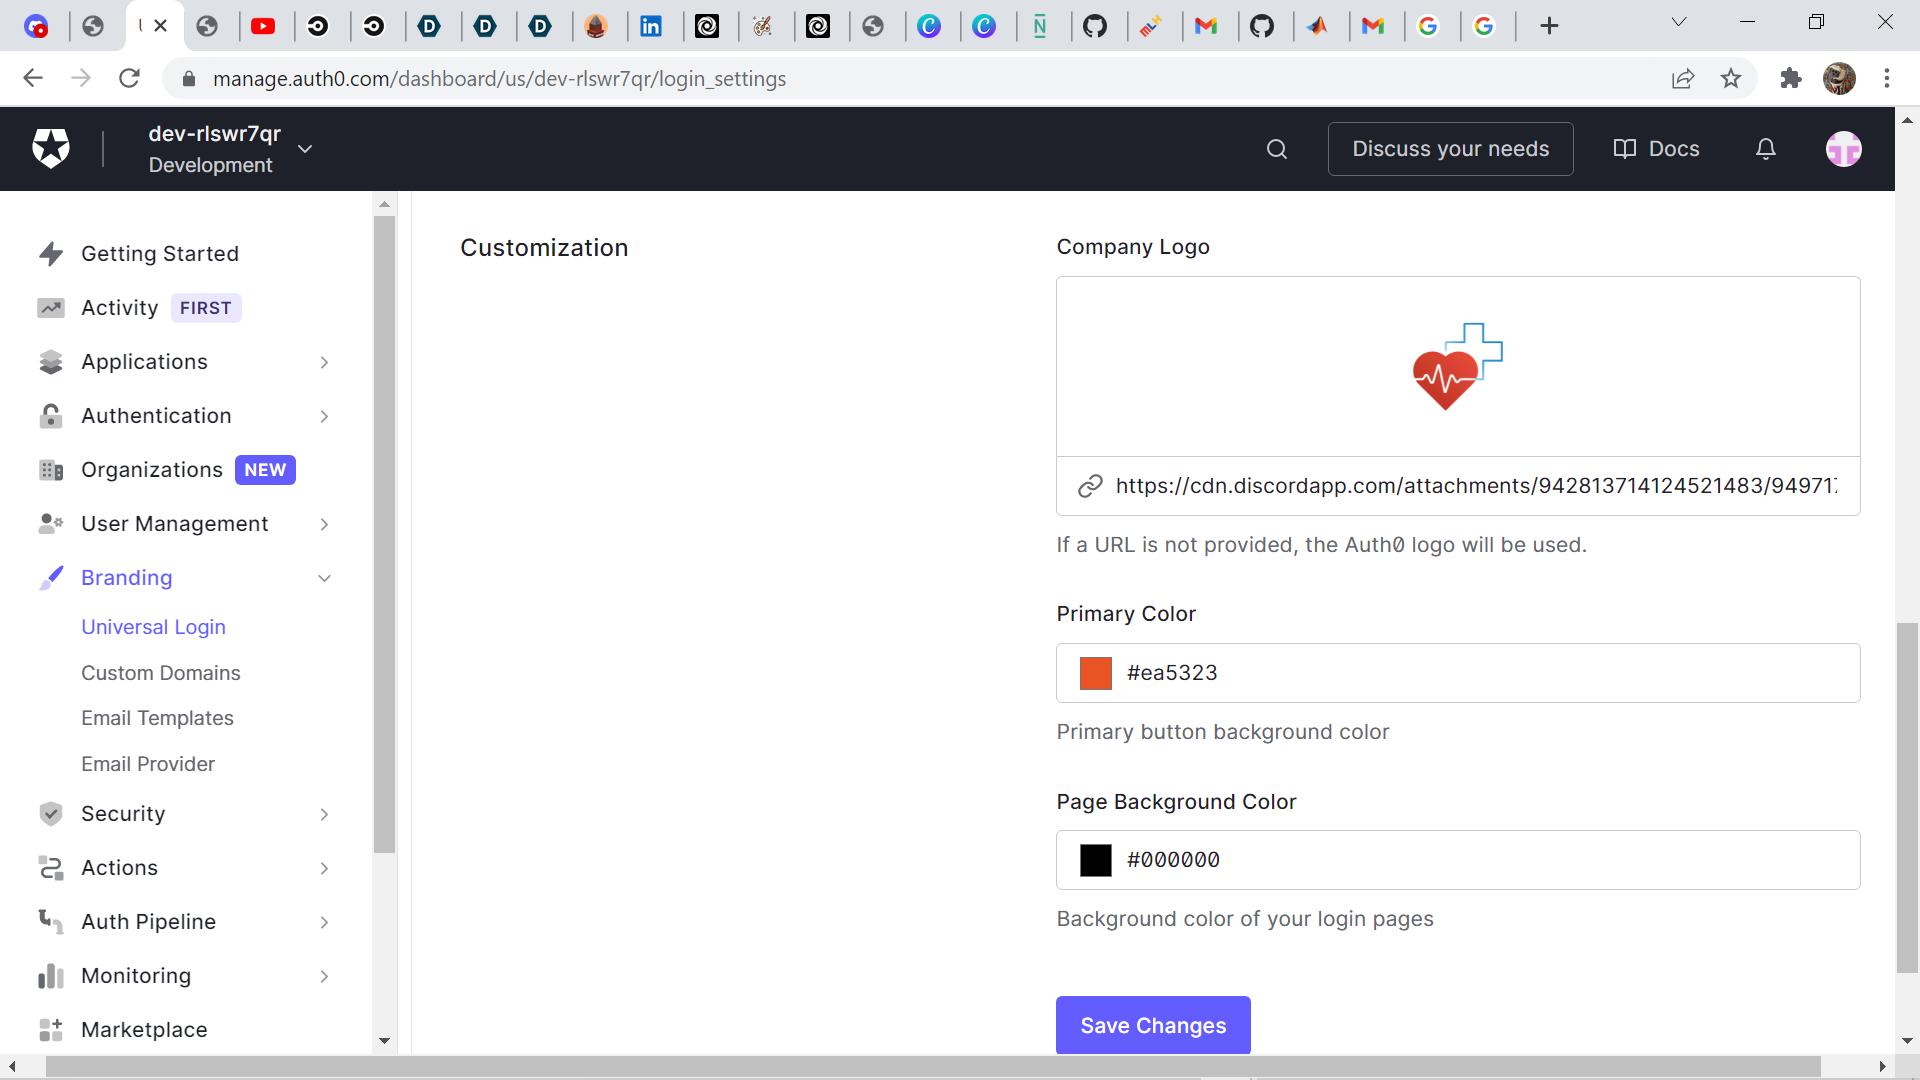
Task: Click the Auth0 shield logo
Action: [51, 149]
